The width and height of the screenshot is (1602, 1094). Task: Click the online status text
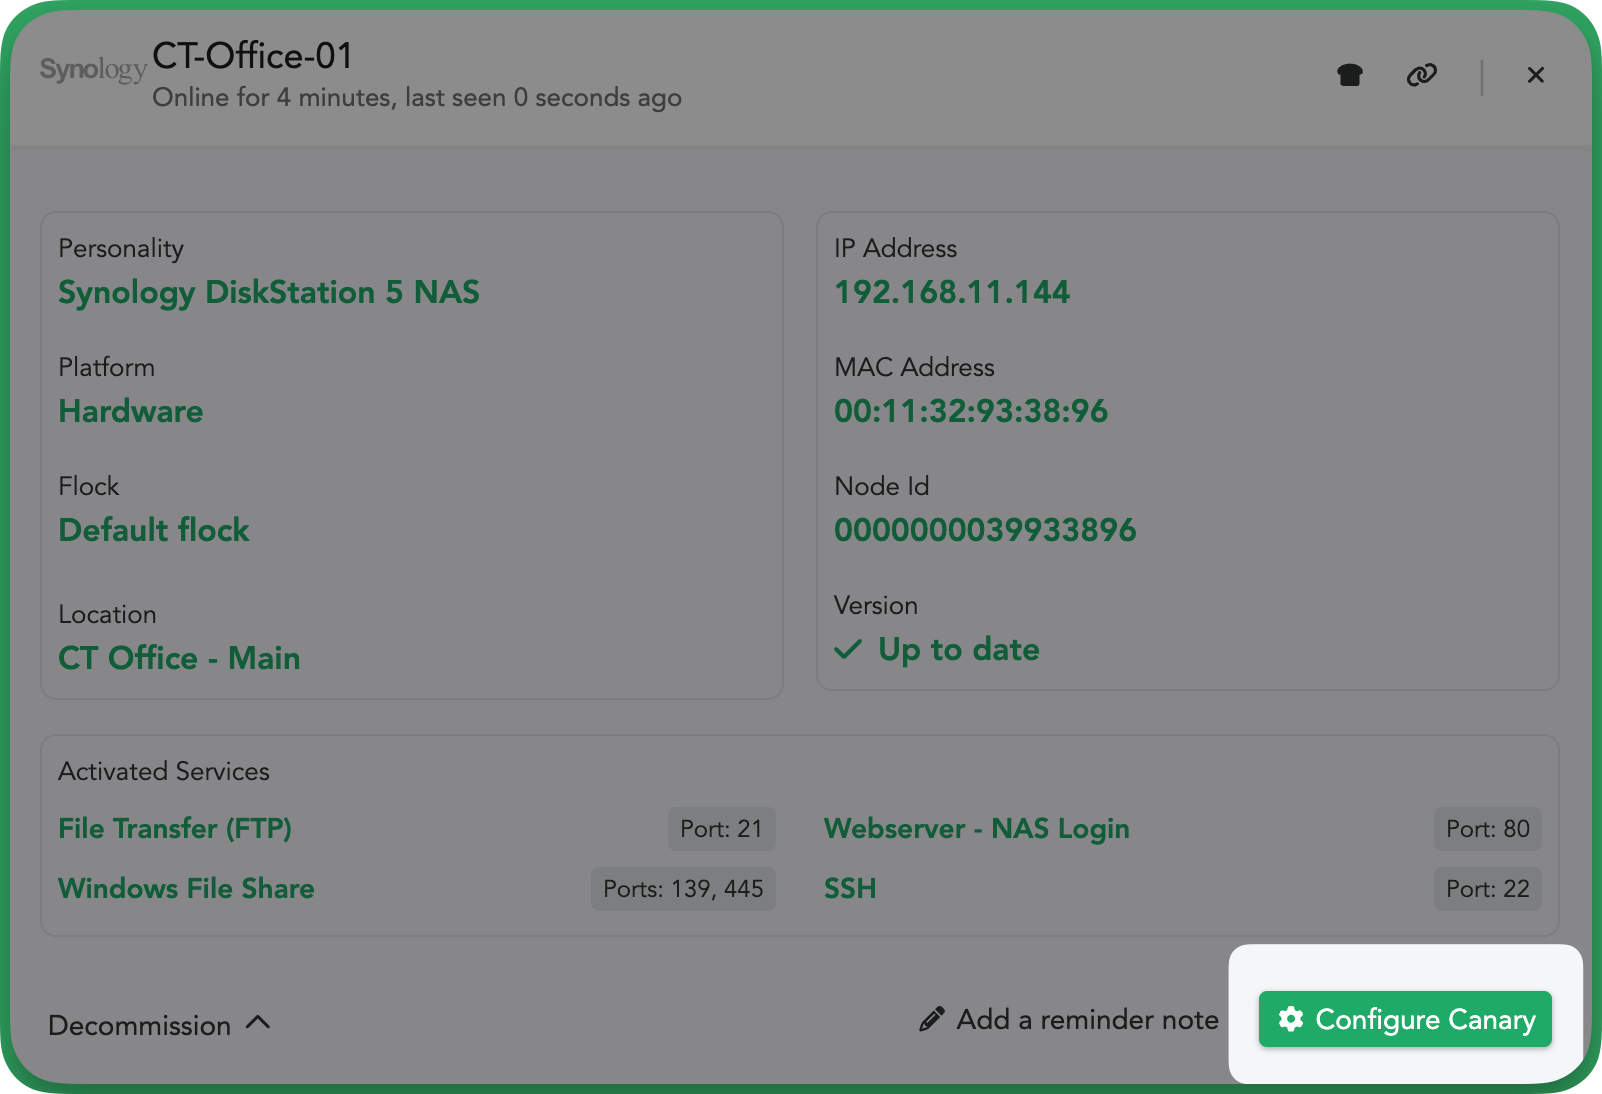(x=417, y=98)
